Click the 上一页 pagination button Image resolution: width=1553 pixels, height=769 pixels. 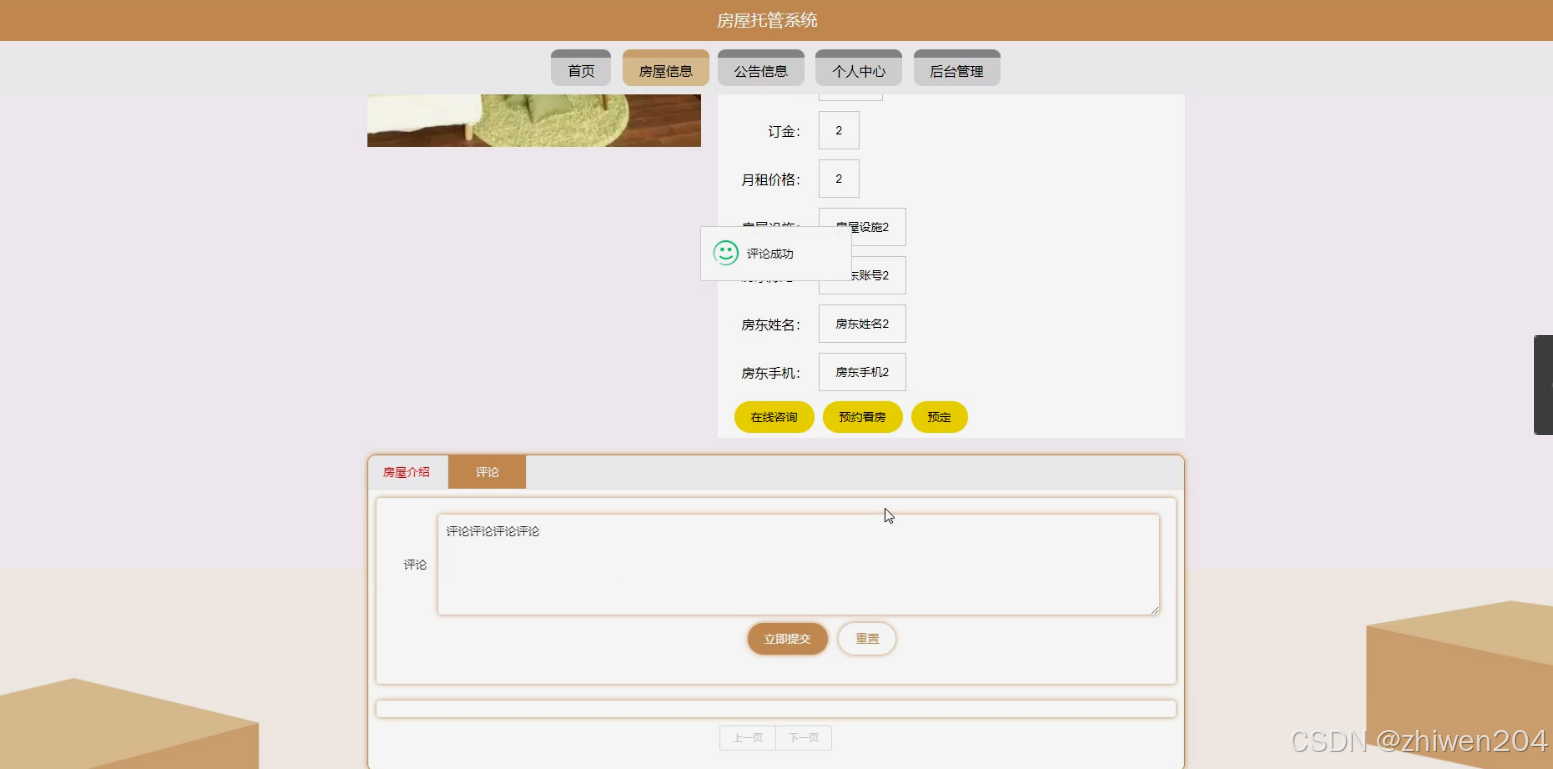pos(747,737)
